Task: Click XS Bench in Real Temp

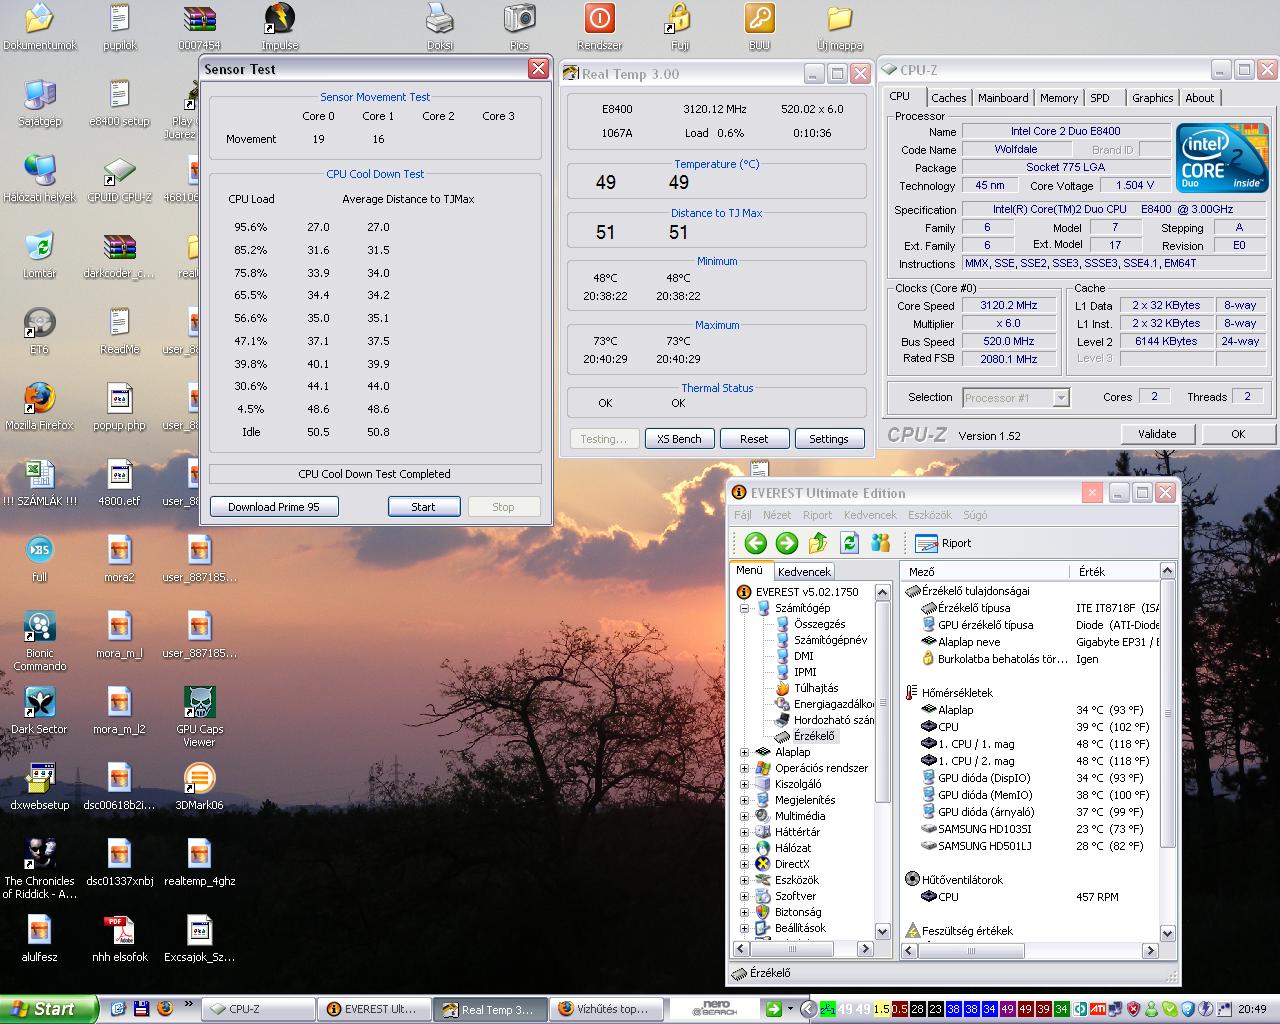Action: [679, 439]
